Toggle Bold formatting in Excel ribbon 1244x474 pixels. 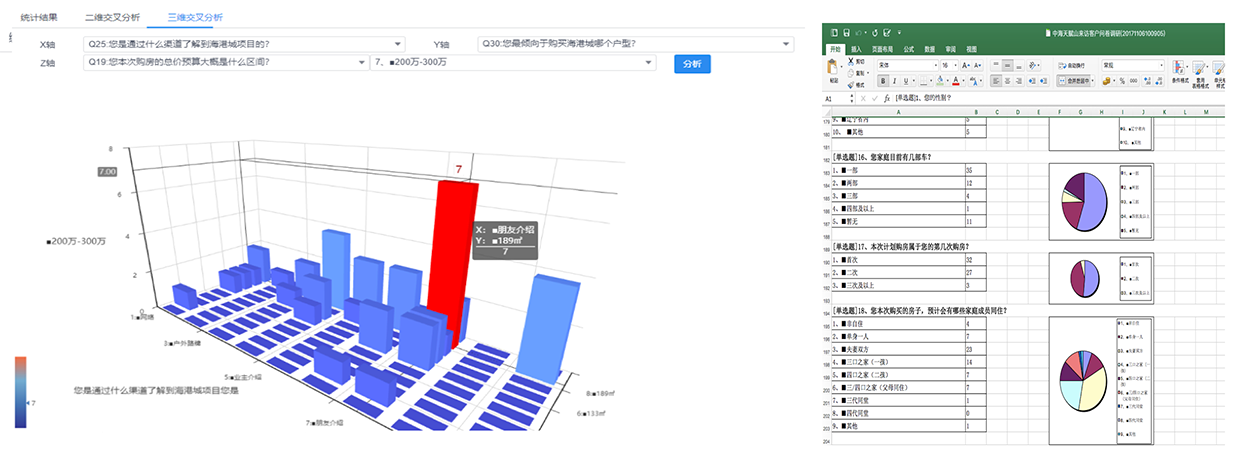click(x=883, y=81)
